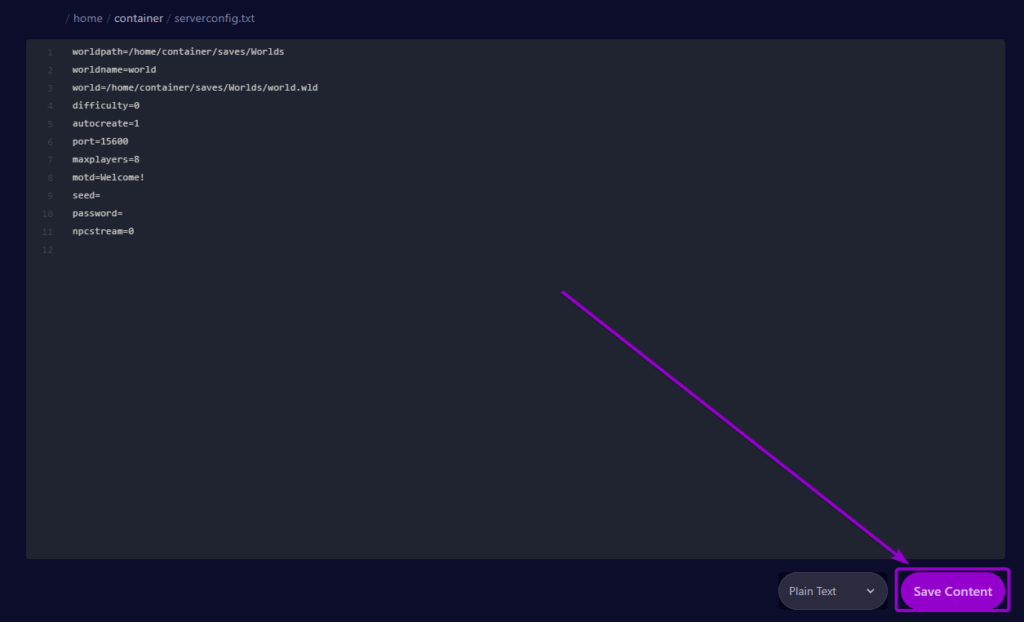Click line number 1 in the gutter
Screen dimensions: 1024x622
(49, 51)
